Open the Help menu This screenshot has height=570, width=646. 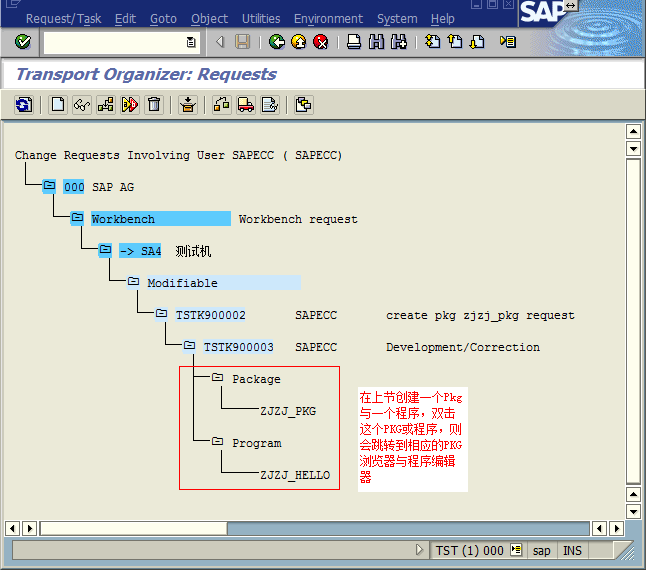click(442, 19)
